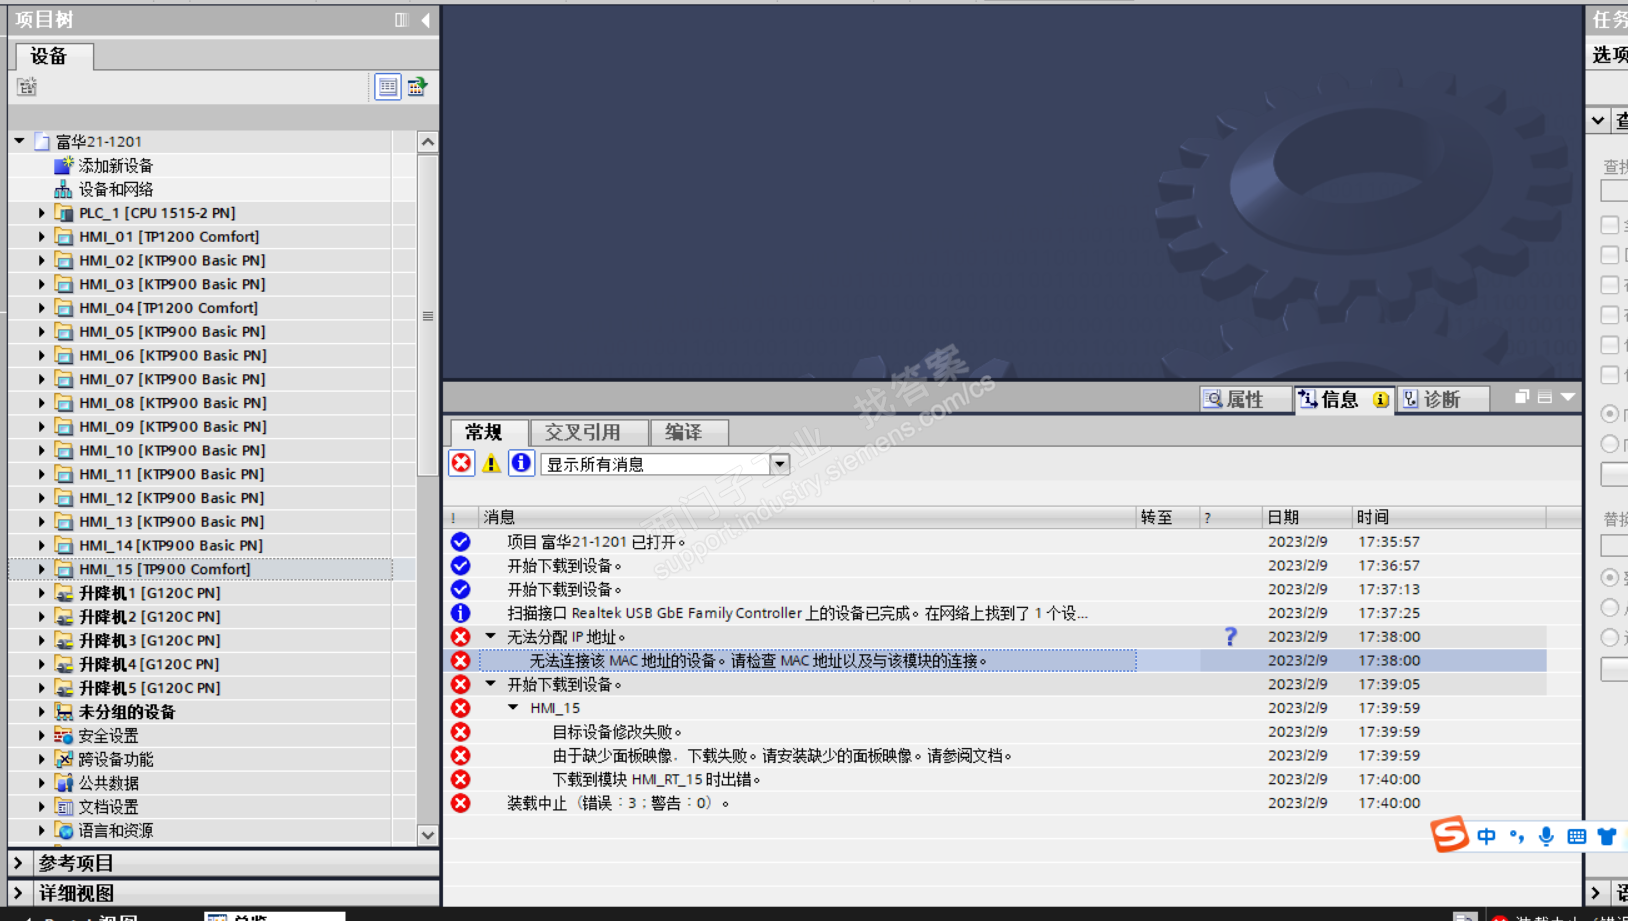Click the 日期 column header
Screen dimensions: 1628x921
click(1307, 517)
